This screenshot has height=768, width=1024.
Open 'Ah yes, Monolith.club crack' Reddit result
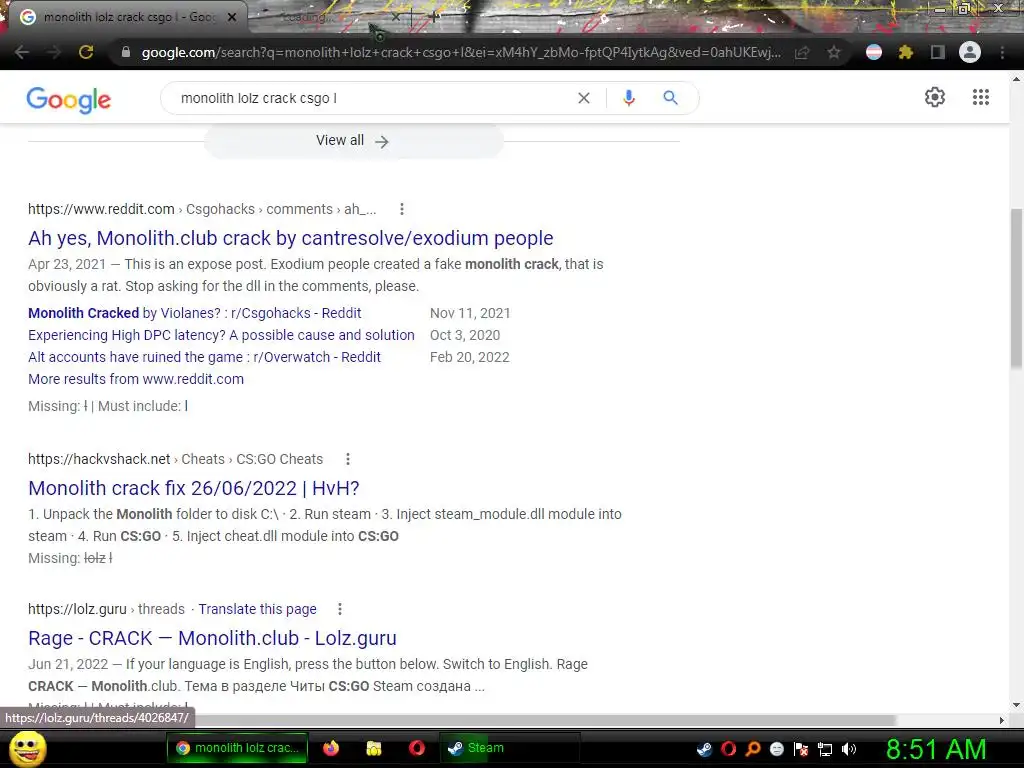291,238
